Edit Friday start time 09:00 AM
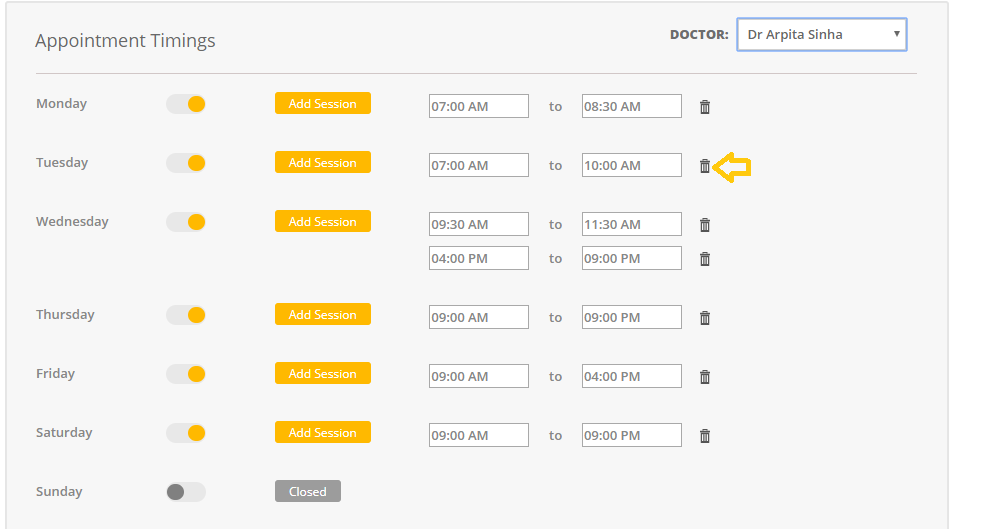Image resolution: width=994 pixels, height=529 pixels. [x=479, y=376]
